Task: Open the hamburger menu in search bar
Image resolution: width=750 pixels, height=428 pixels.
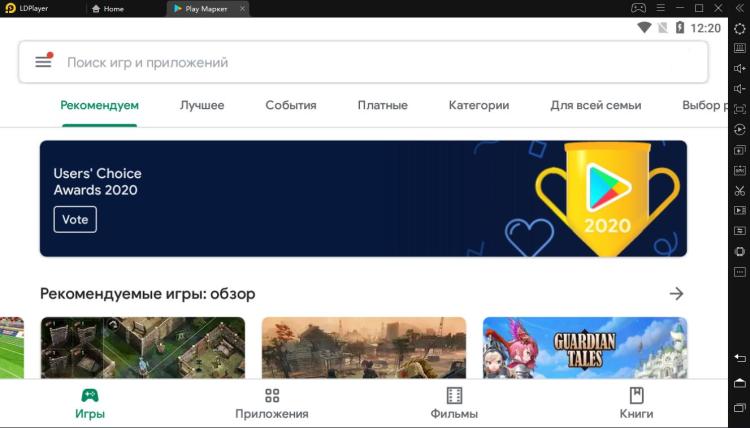Action: 43,62
